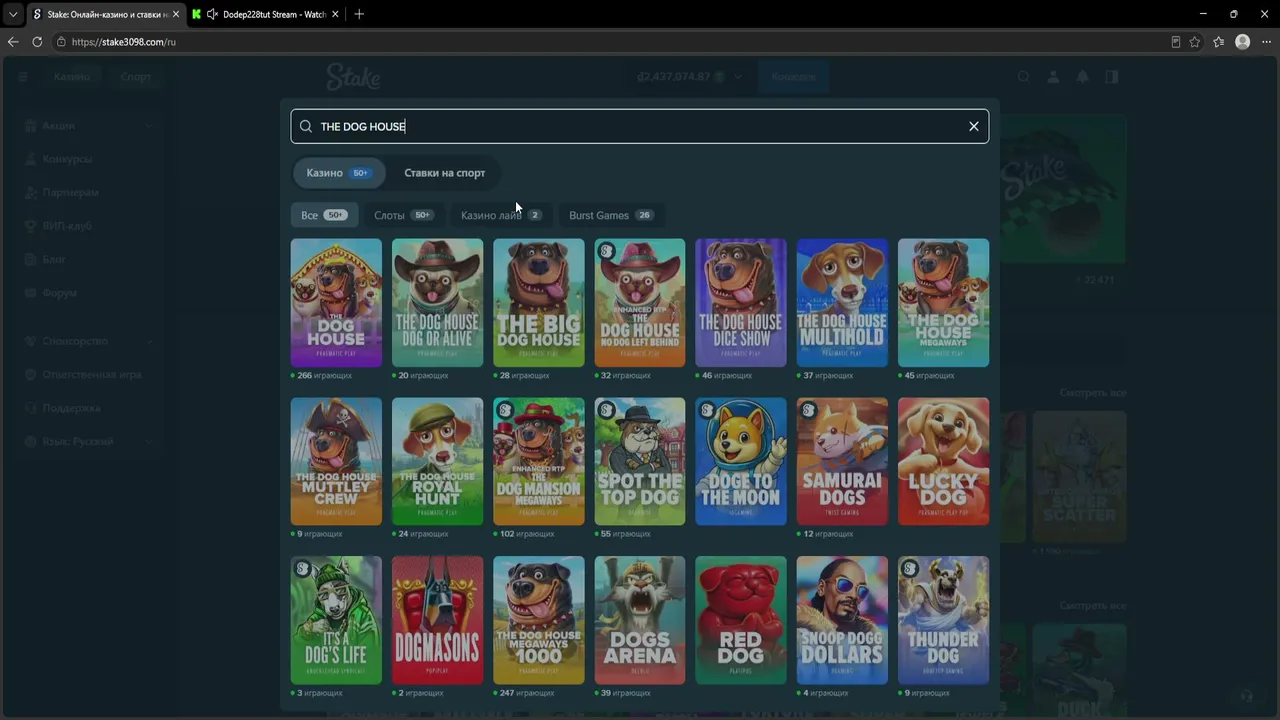Close the Stake browser tab
This screenshot has height=720, width=1280.
[175, 14]
